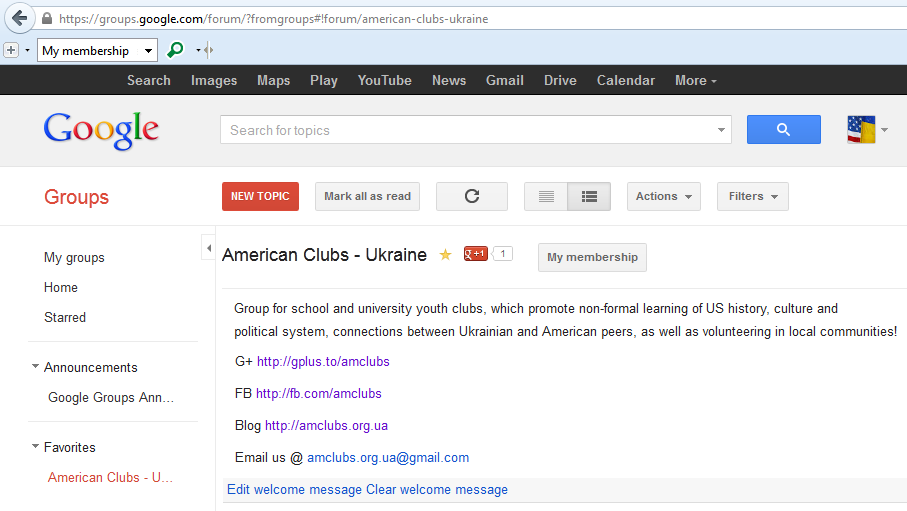Open YouTube in the Google bar
This screenshot has width=907, height=511.
pyautogui.click(x=385, y=80)
